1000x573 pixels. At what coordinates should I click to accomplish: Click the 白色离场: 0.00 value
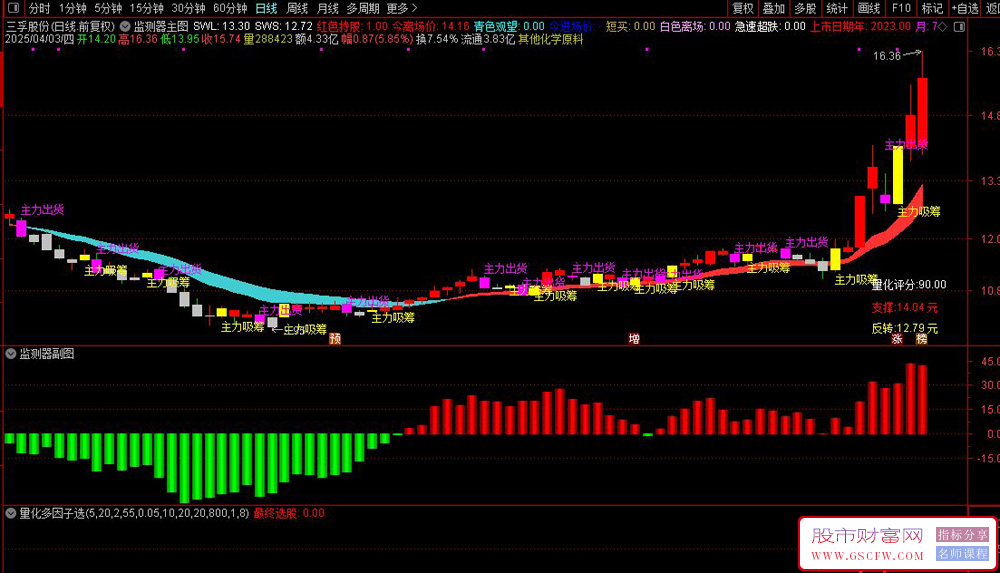[x=695, y=27]
